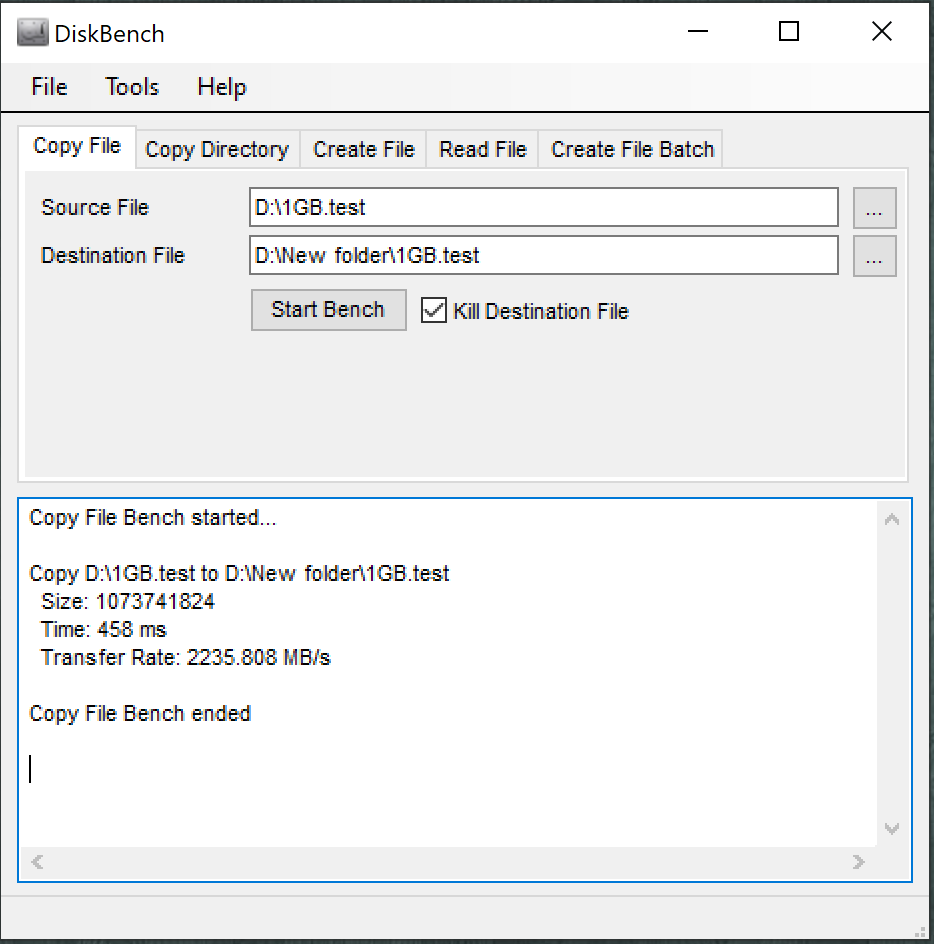This screenshot has width=934, height=944.
Task: Start the copy benchmark with Start Bench
Action: point(328,310)
